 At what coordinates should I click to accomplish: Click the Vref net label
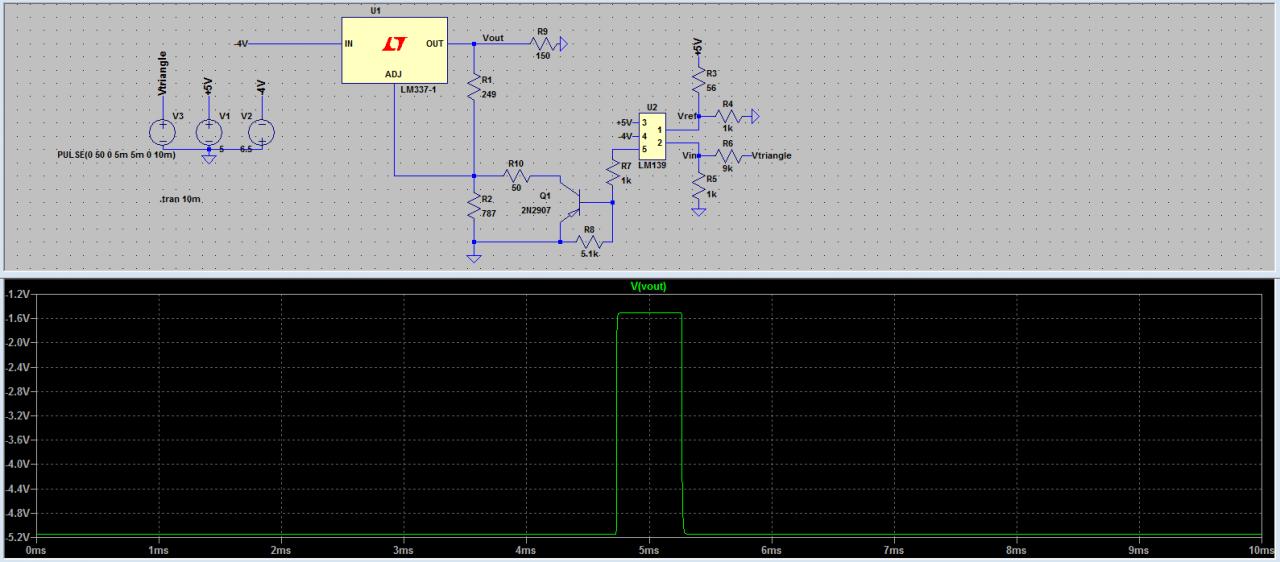(x=685, y=115)
